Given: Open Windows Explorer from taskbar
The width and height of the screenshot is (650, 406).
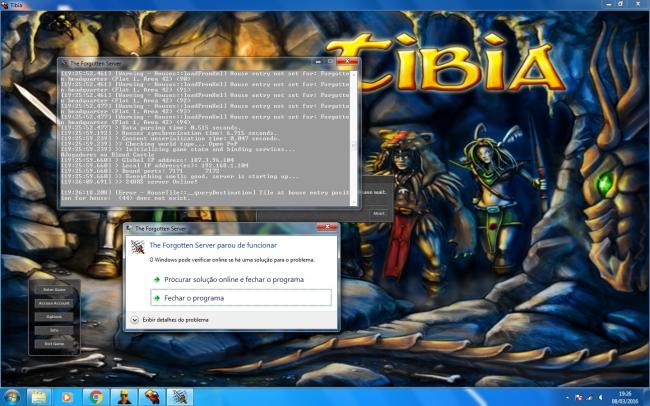Looking at the screenshot, I should [39, 397].
